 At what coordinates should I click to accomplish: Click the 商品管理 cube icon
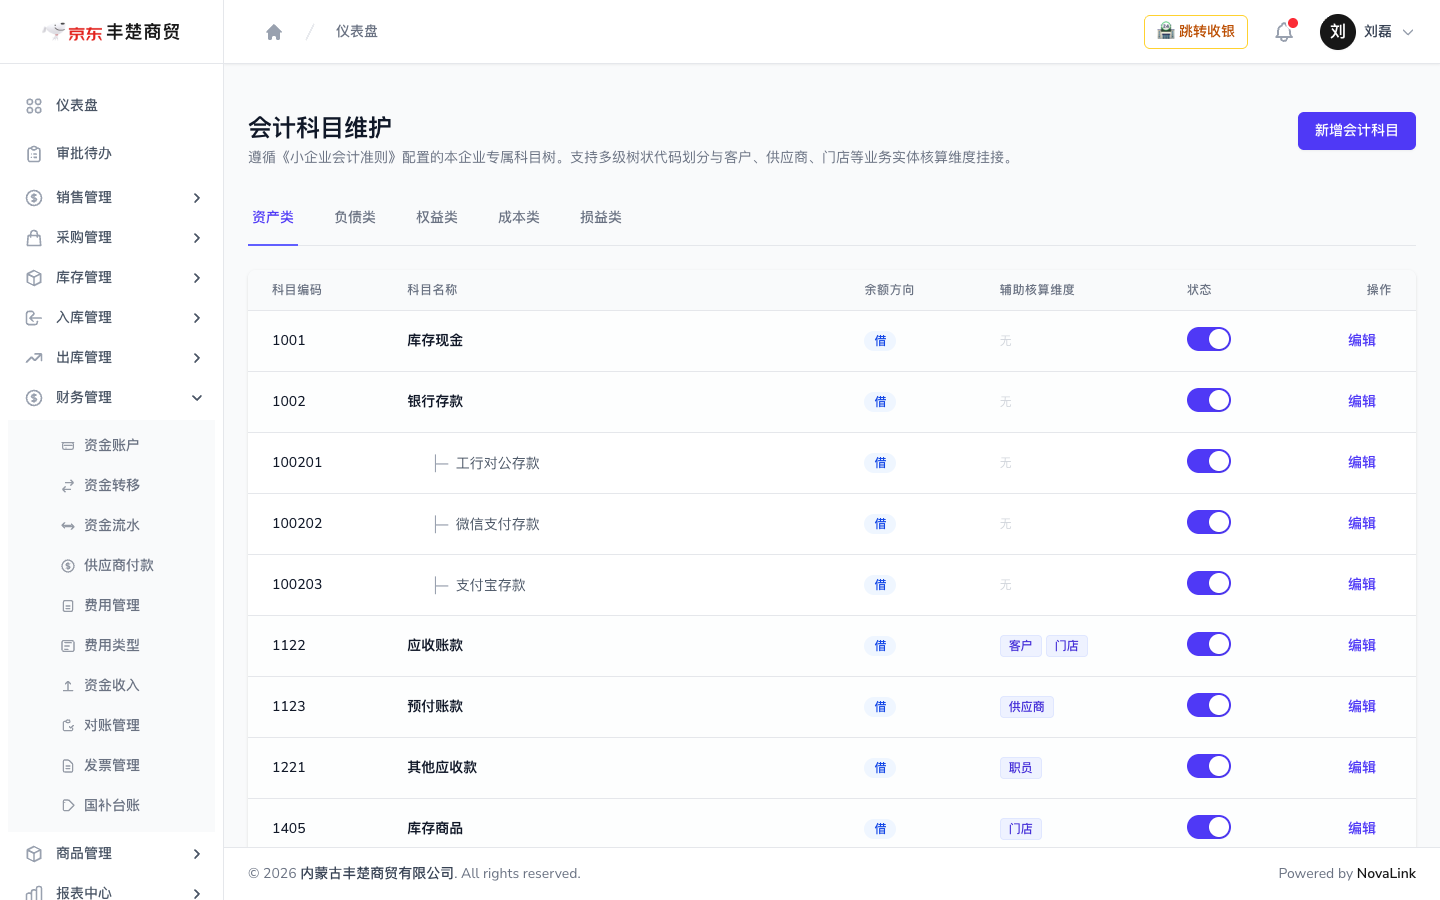pyautogui.click(x=34, y=854)
